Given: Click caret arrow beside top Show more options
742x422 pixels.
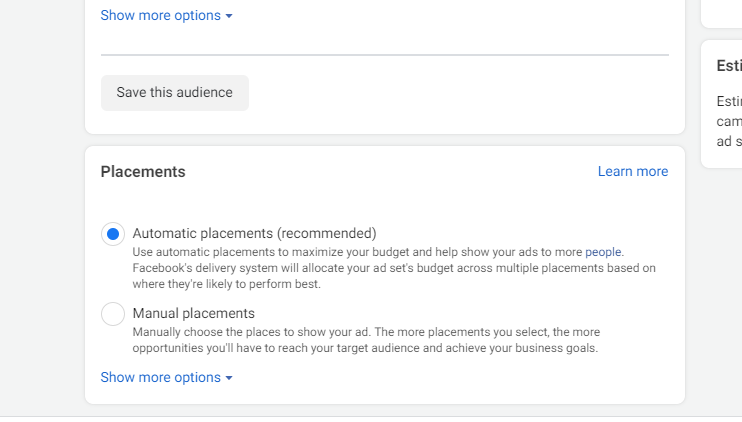Looking at the screenshot, I should coord(229,17).
